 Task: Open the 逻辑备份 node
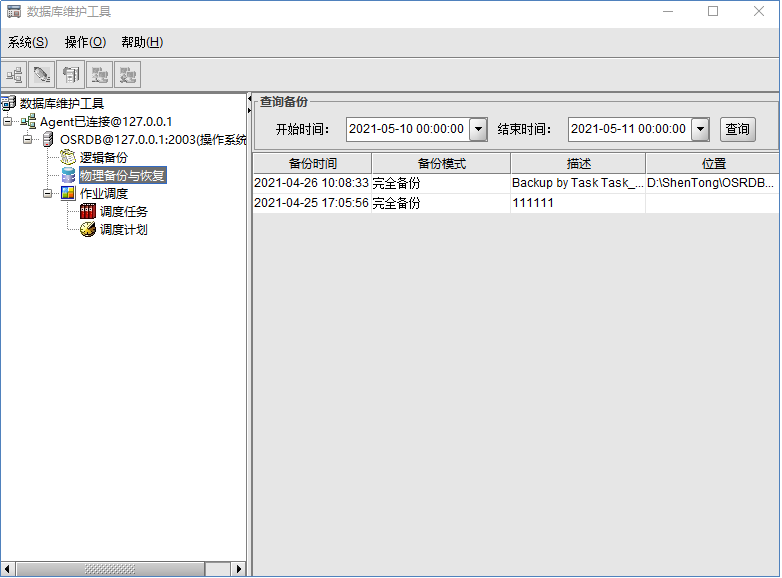(x=104, y=158)
